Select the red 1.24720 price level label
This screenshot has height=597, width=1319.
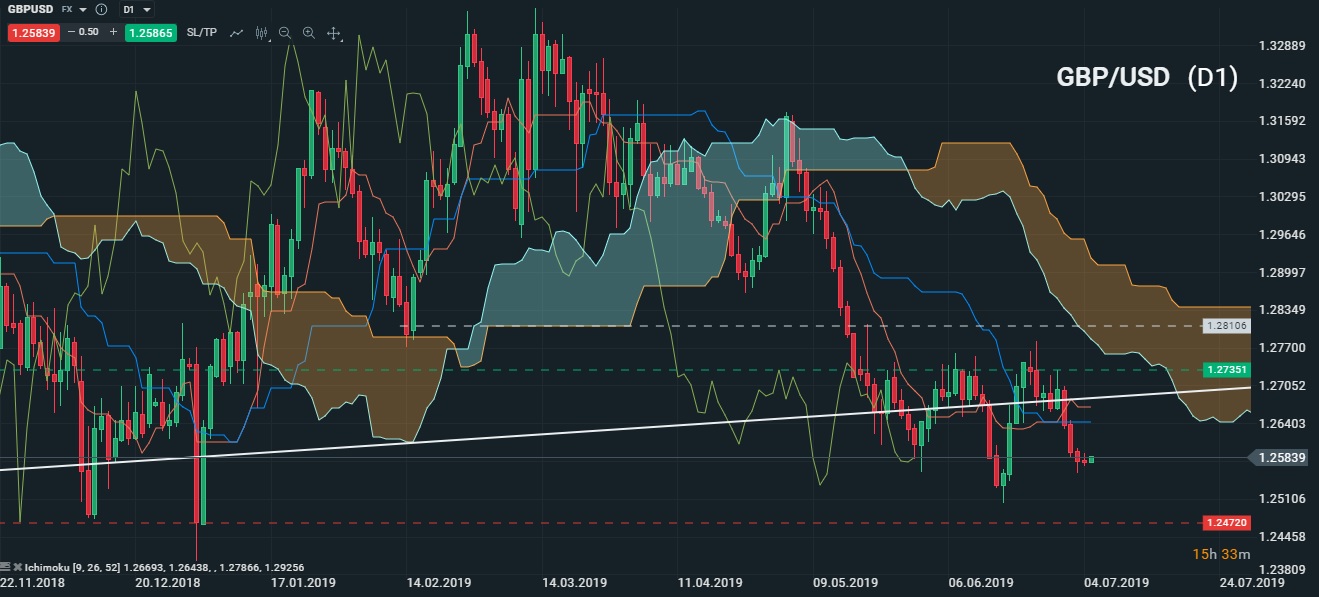coord(1227,523)
